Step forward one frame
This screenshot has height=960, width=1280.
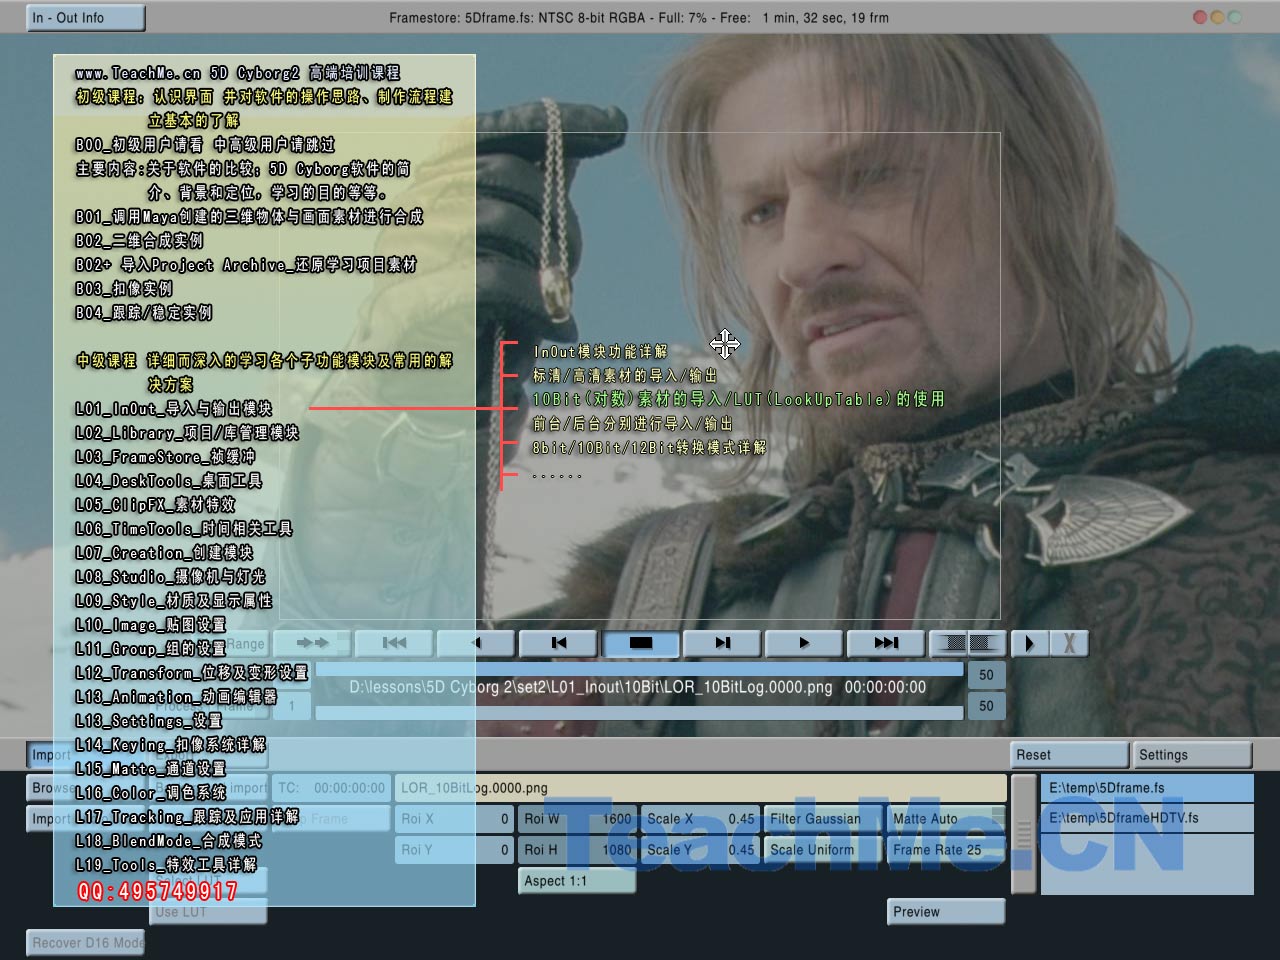[723, 643]
